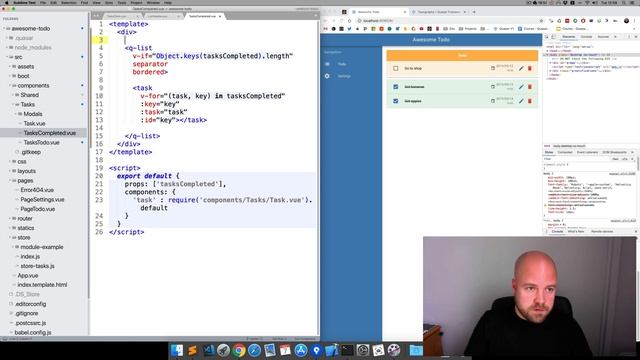Collapse the Tasks folder

pos(13,104)
